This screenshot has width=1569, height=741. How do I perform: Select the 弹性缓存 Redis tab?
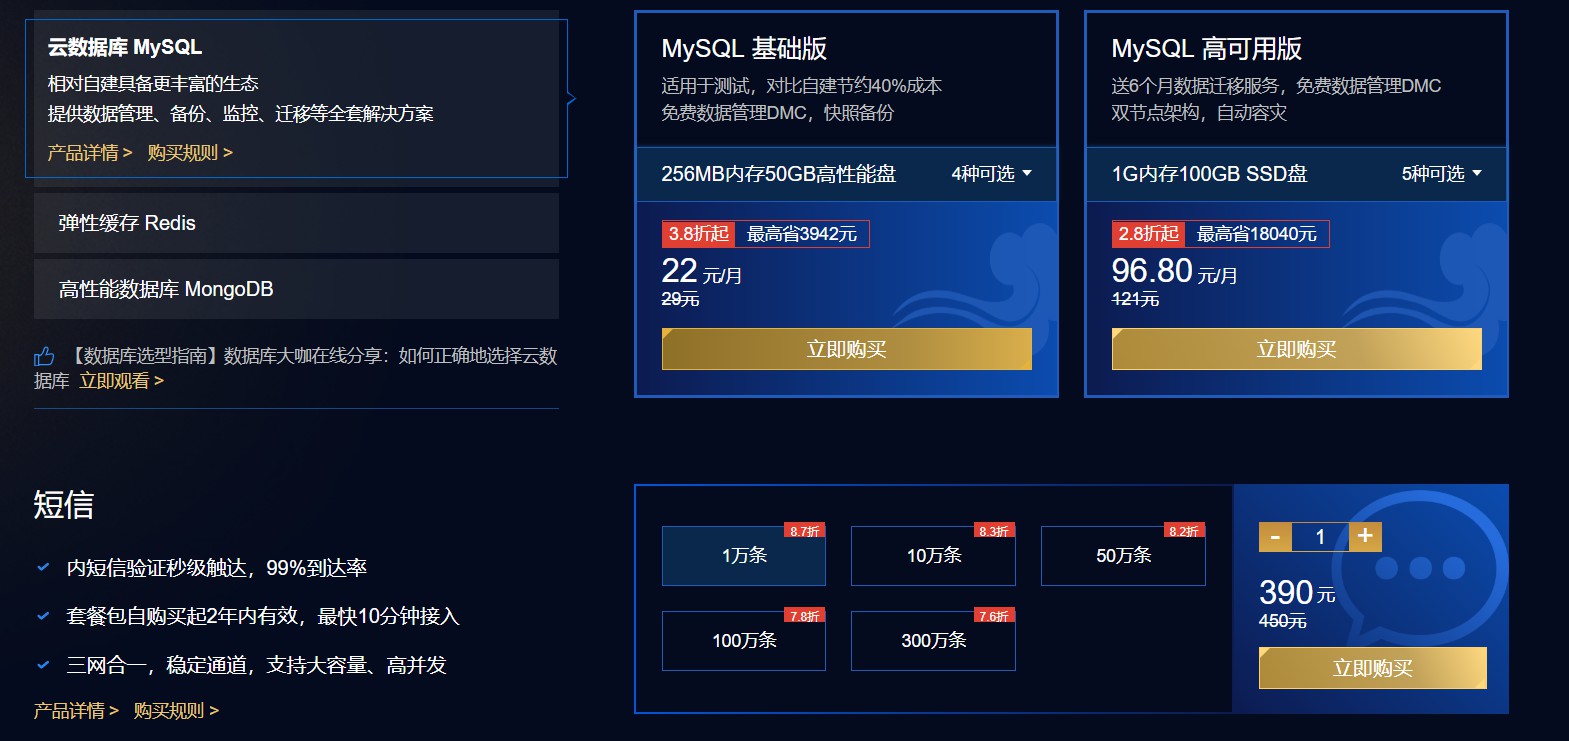296,223
